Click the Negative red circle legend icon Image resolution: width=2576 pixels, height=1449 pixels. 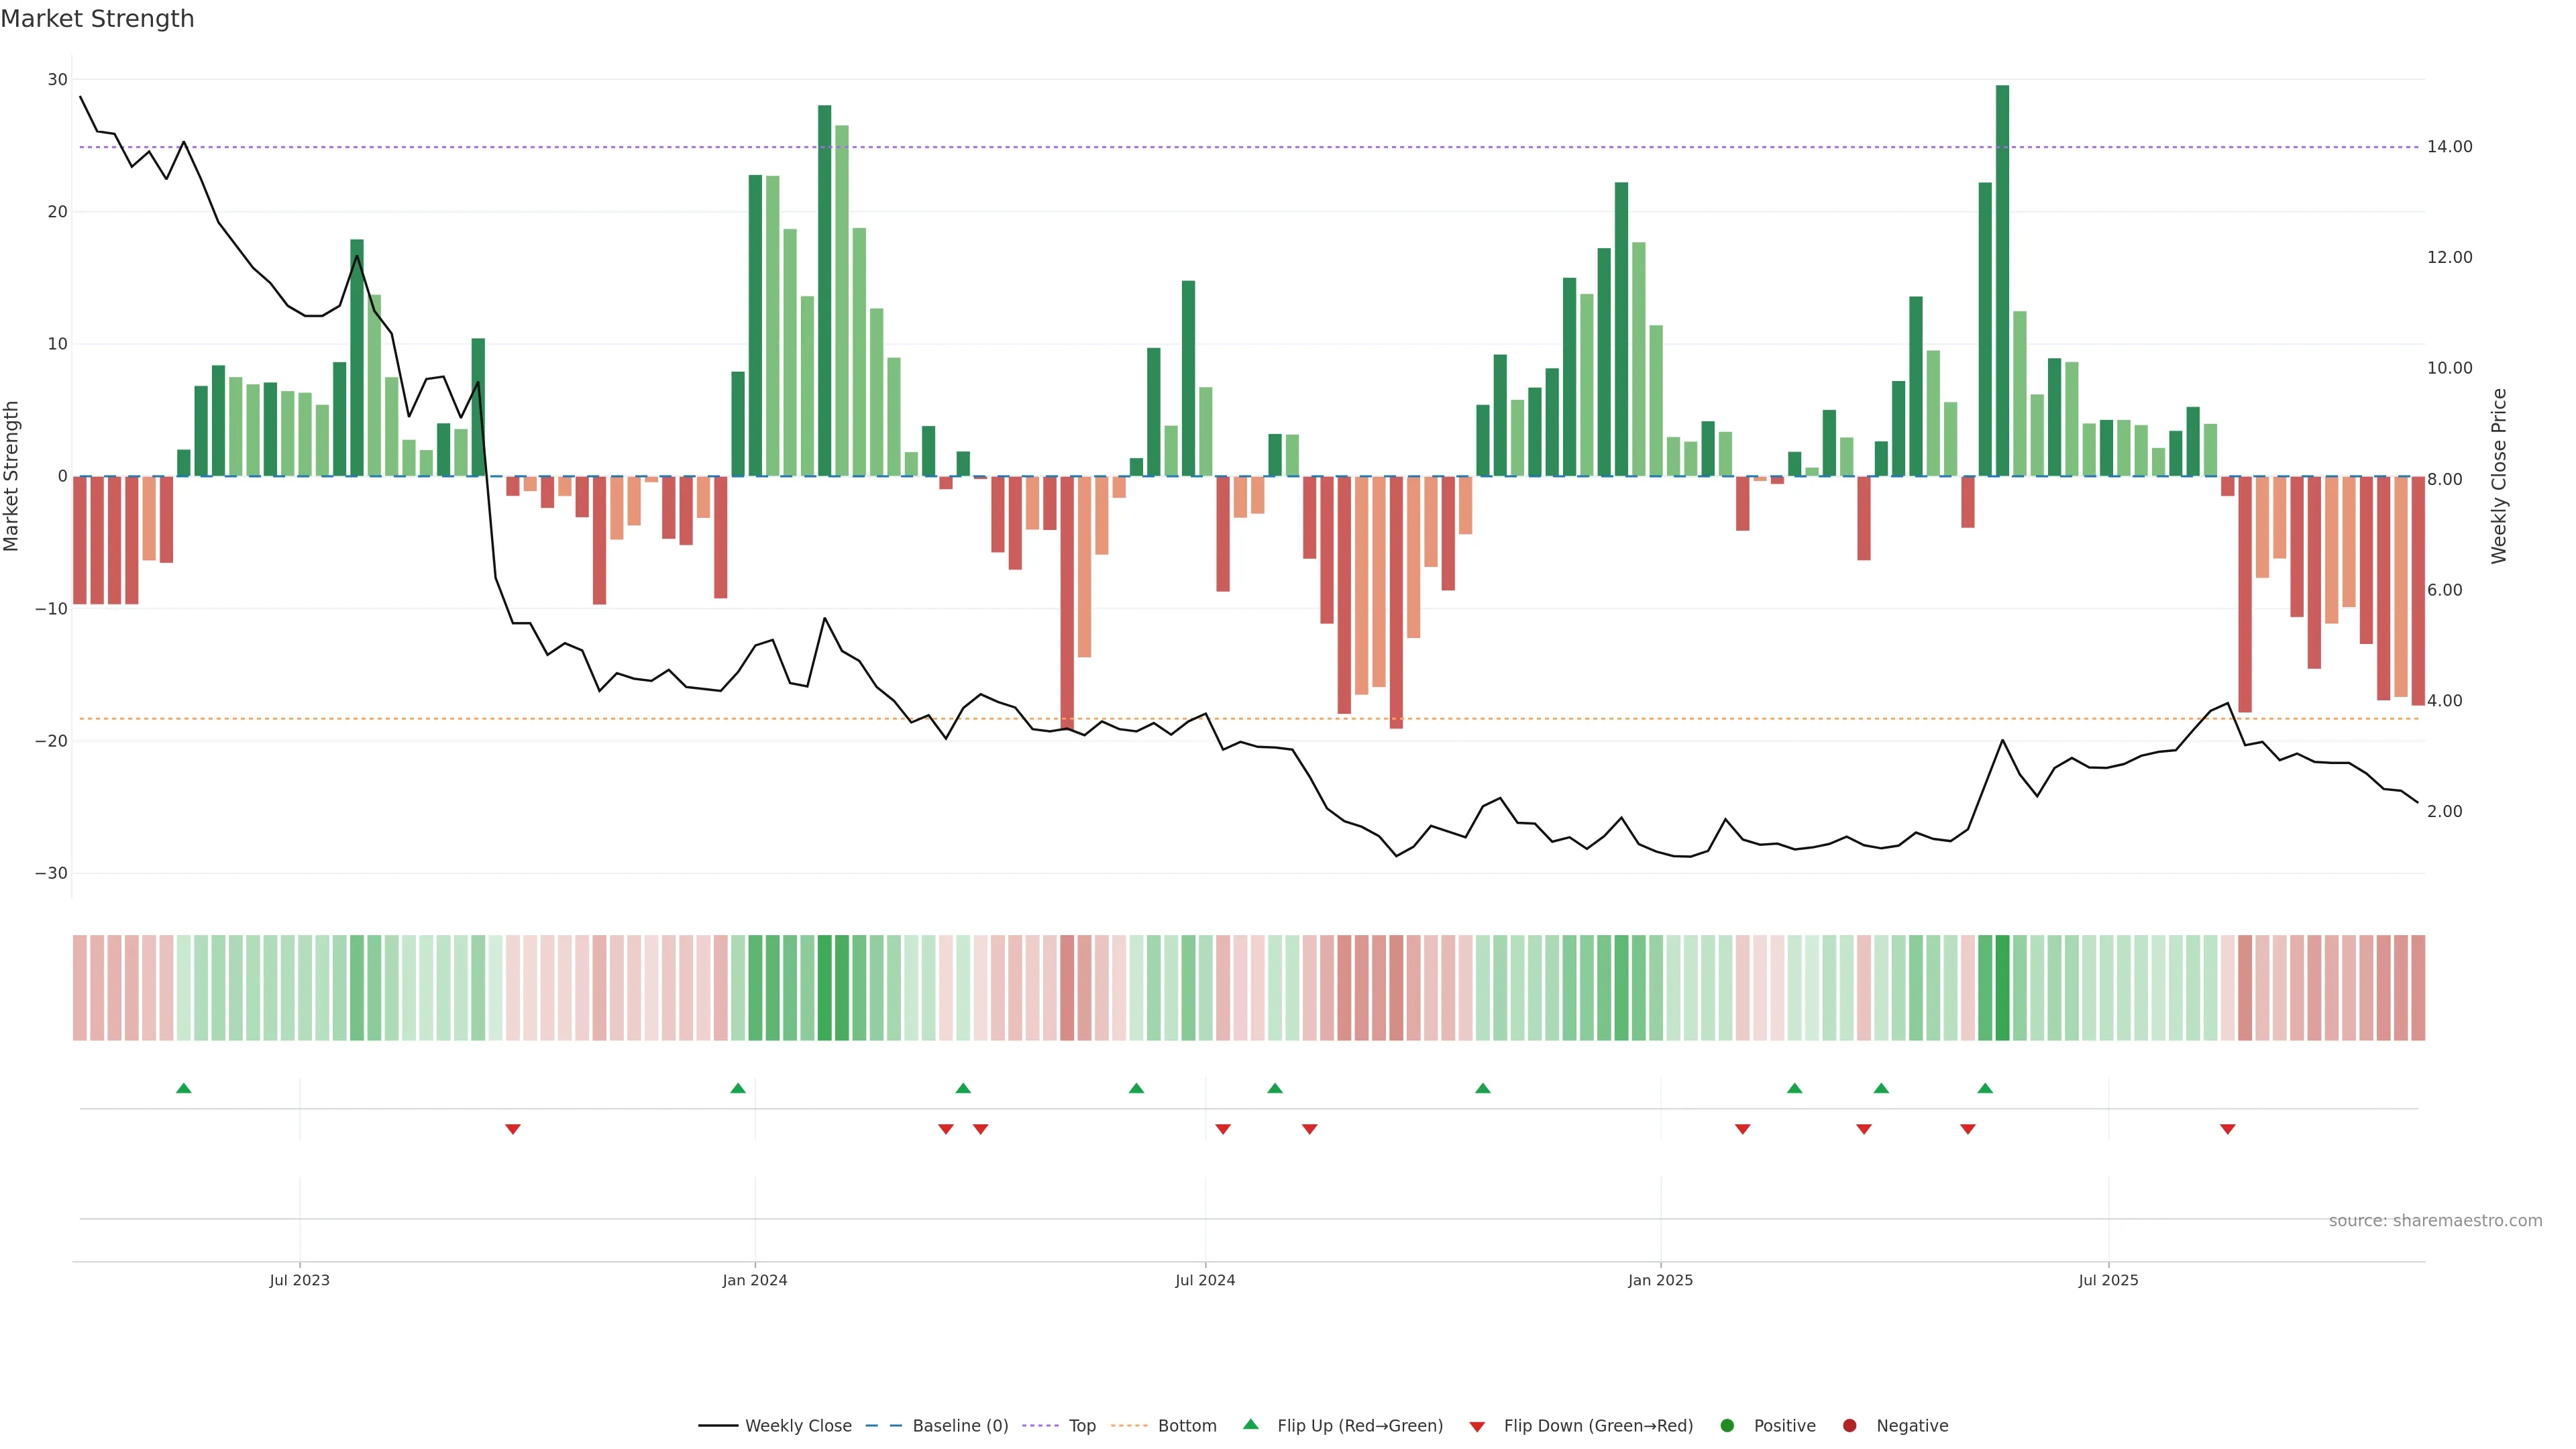click(x=1849, y=1425)
